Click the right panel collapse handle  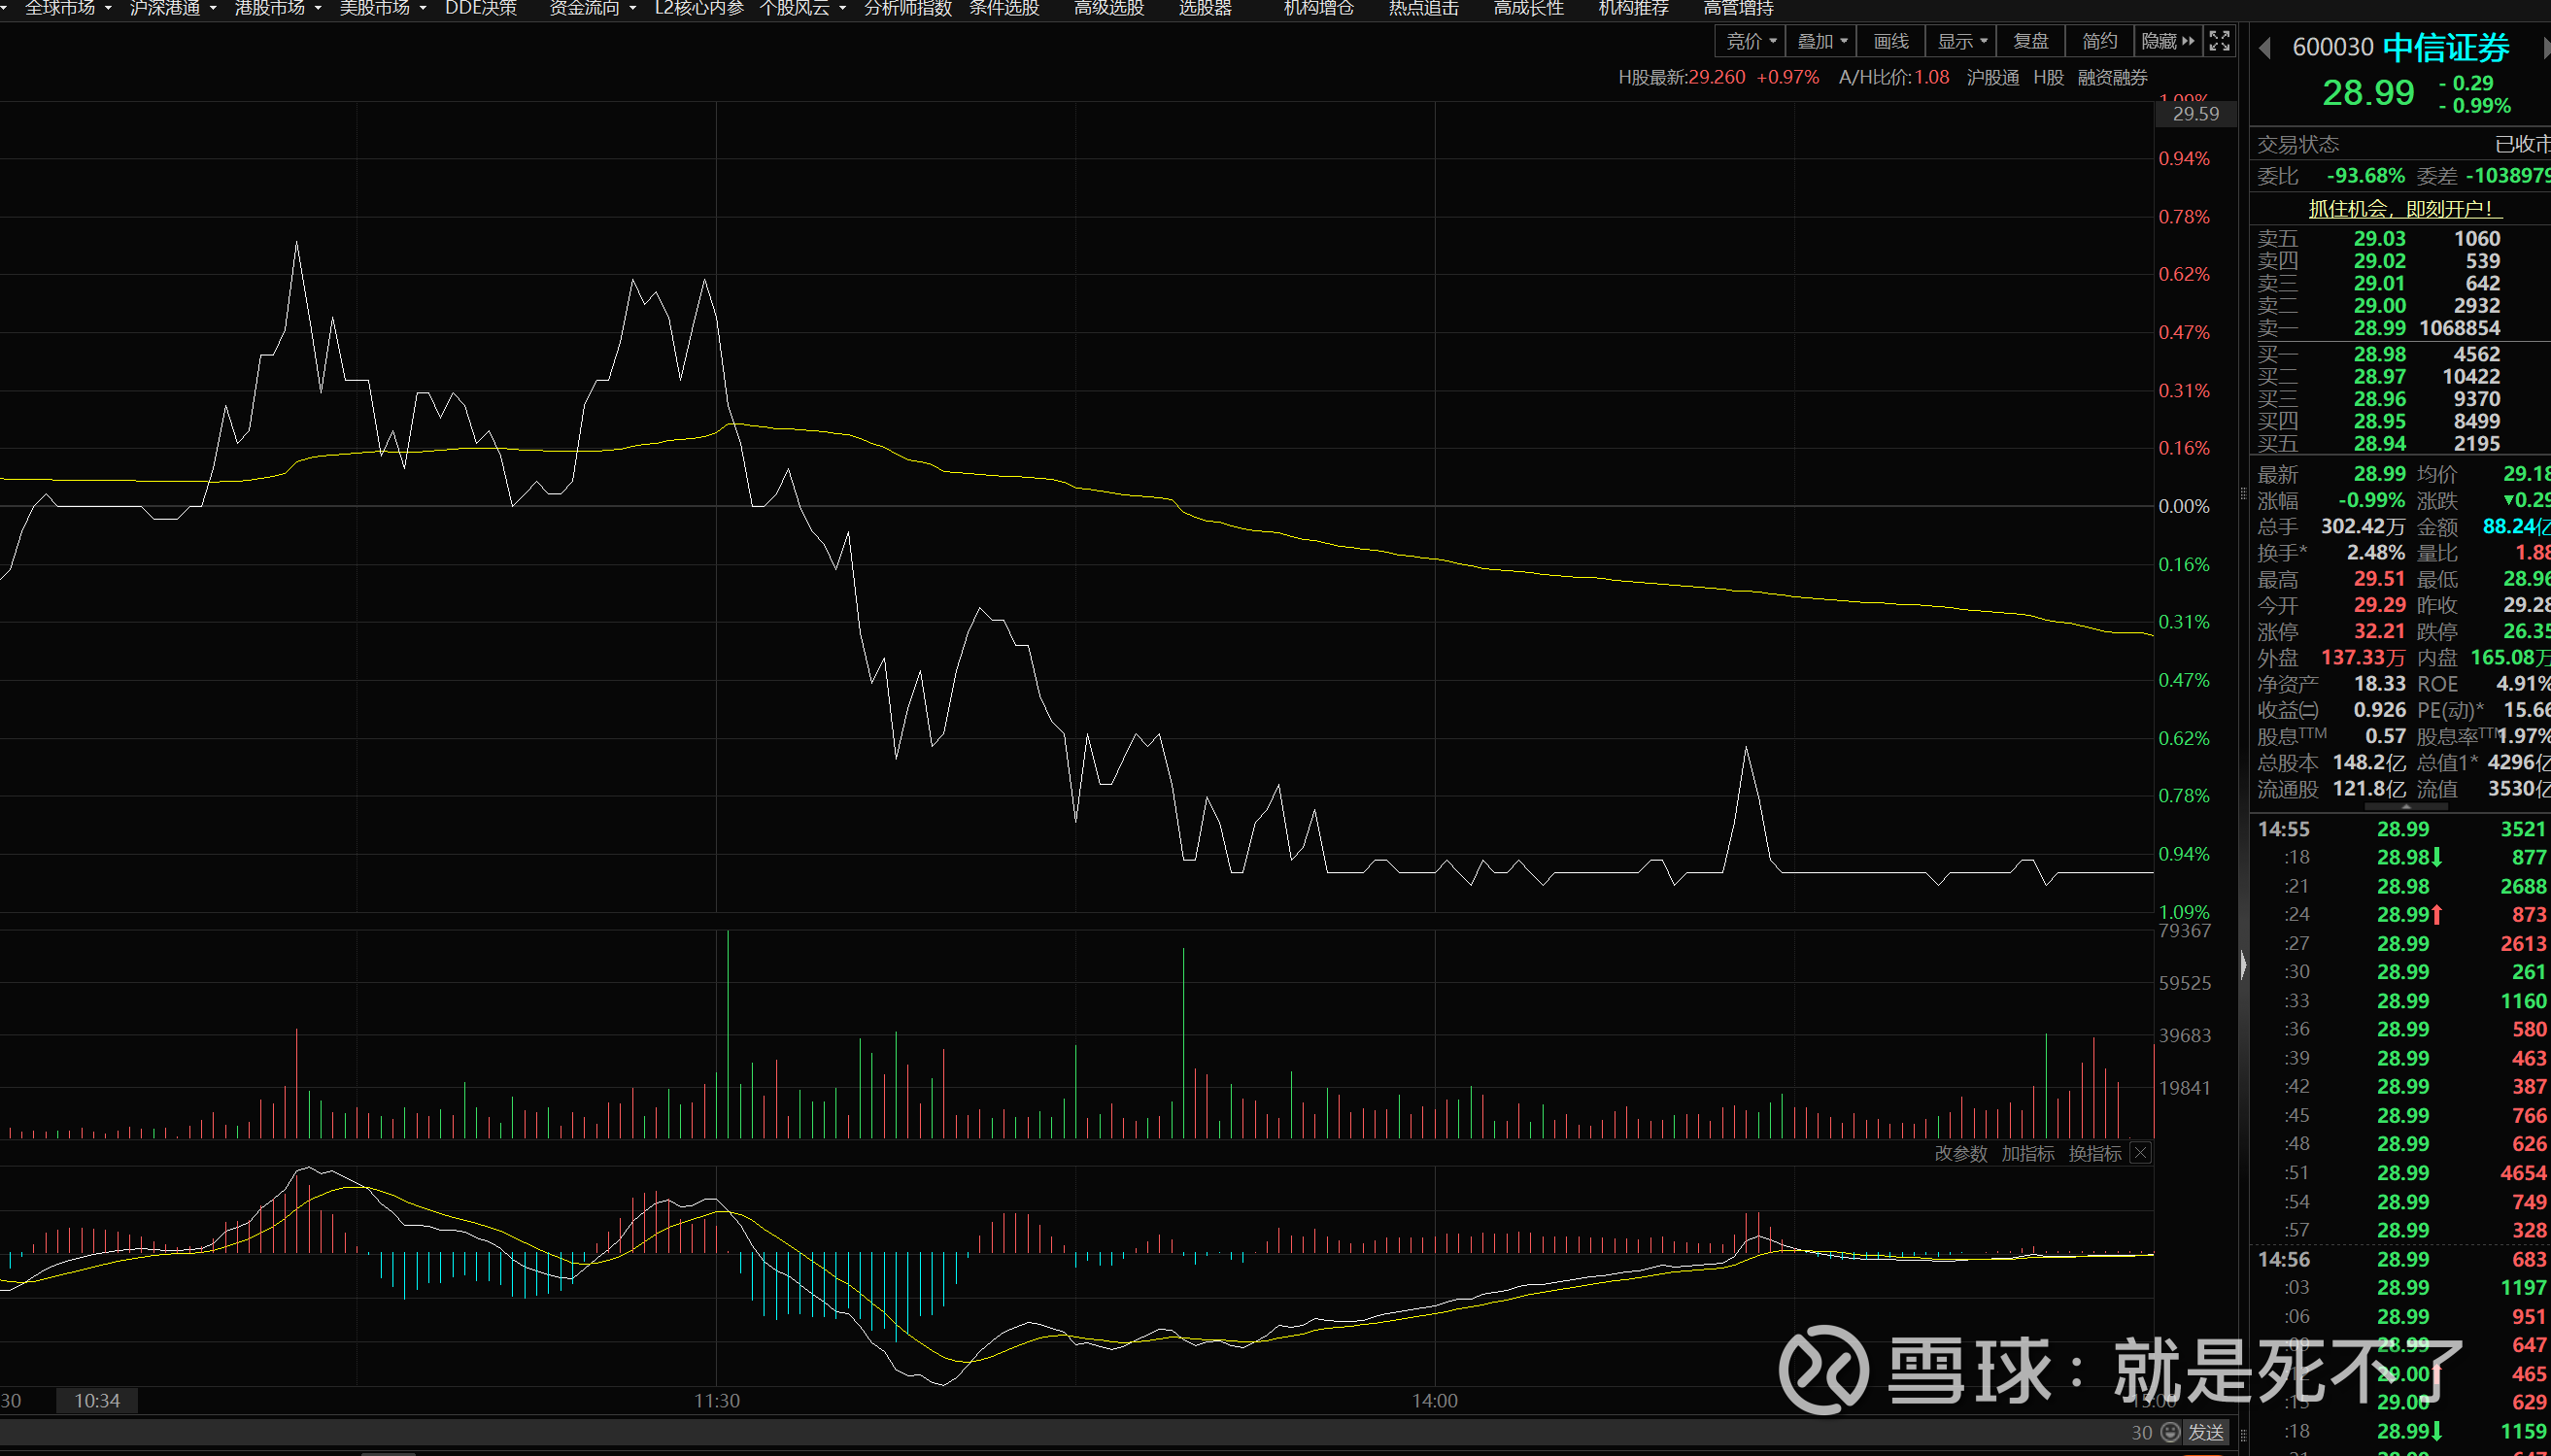click(x=2243, y=965)
